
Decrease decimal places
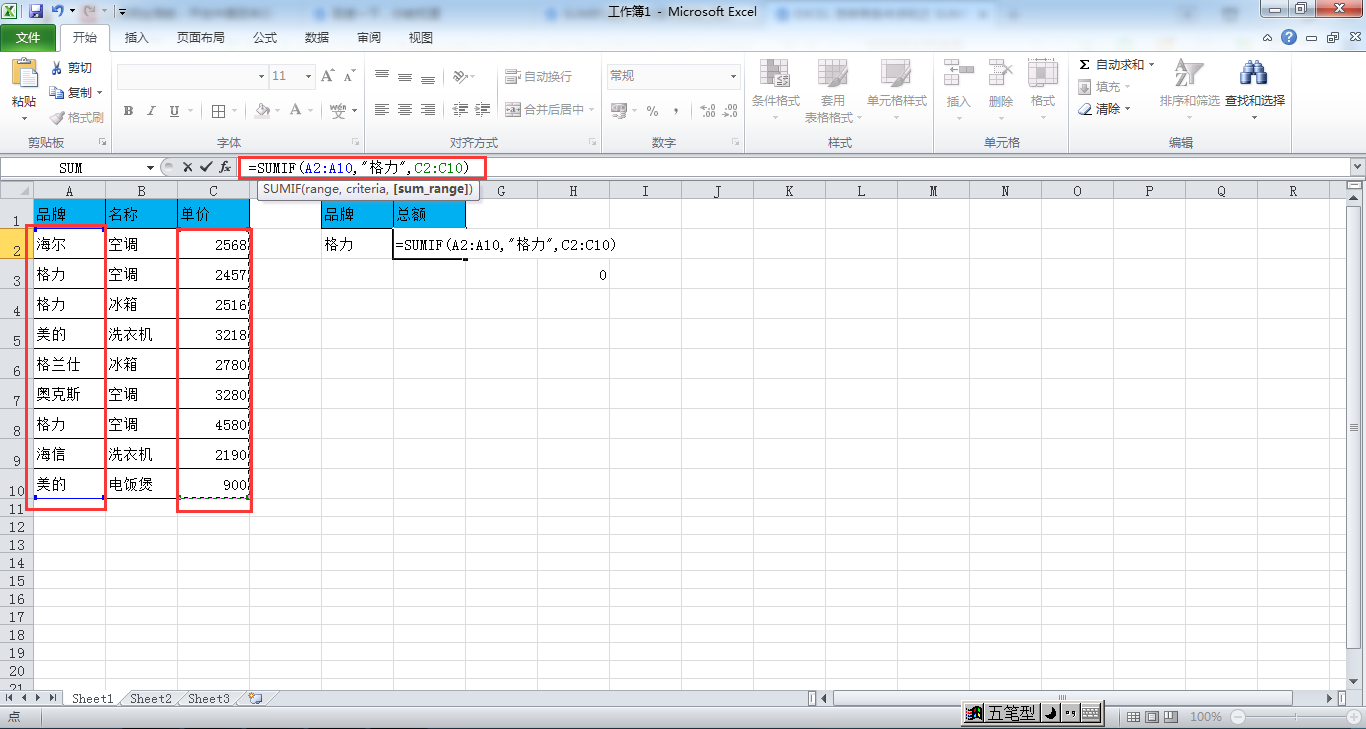click(x=730, y=111)
